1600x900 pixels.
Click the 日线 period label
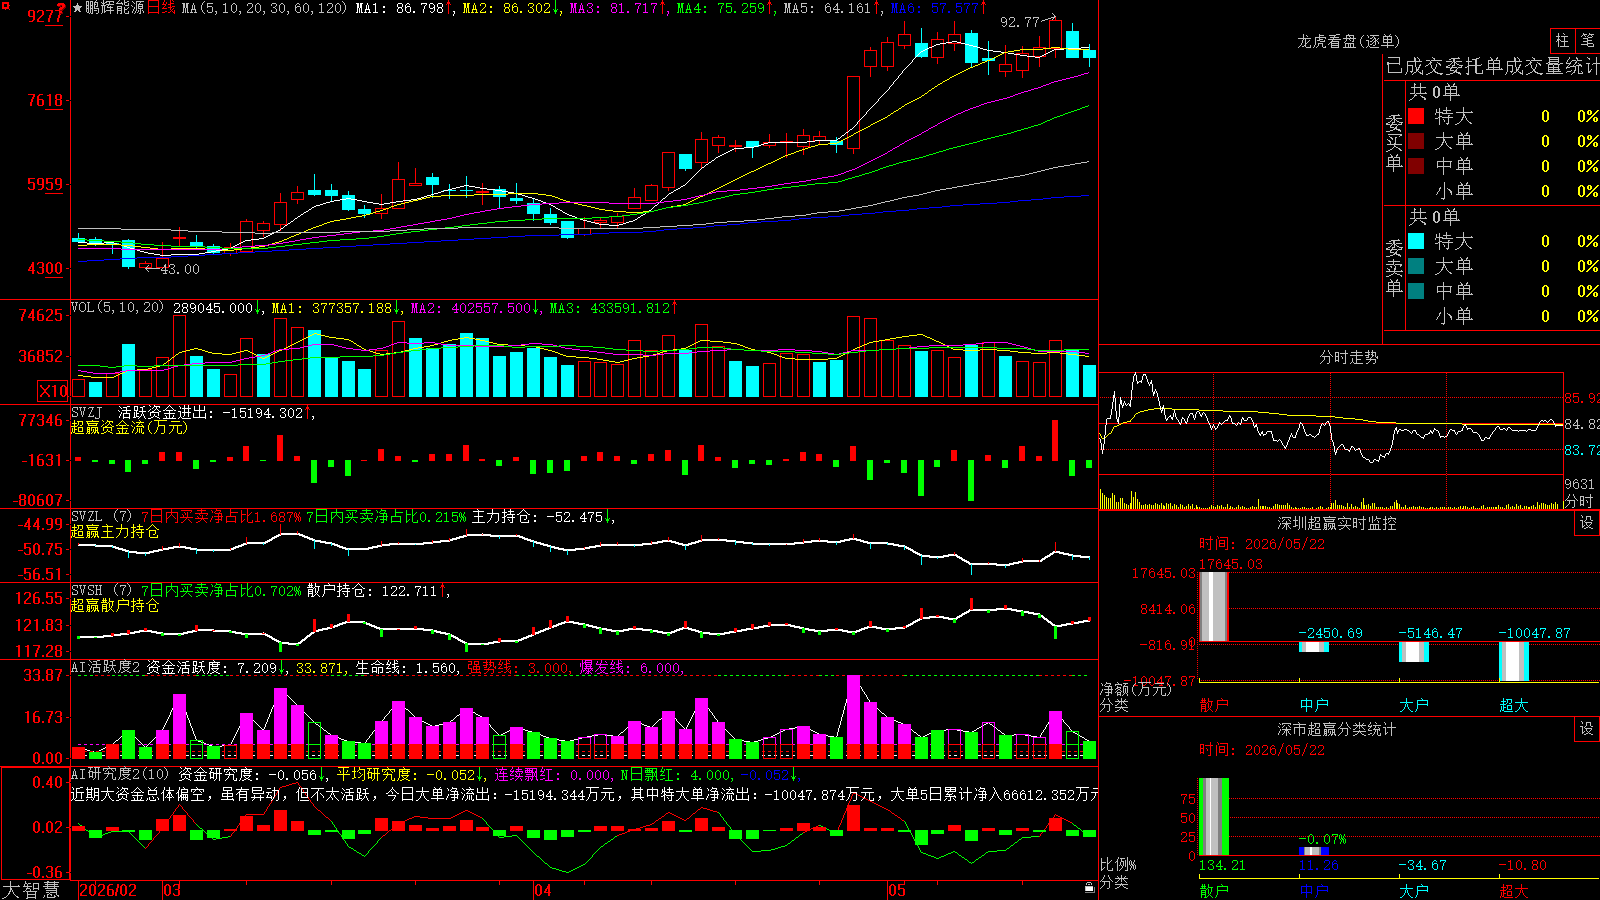161,8
